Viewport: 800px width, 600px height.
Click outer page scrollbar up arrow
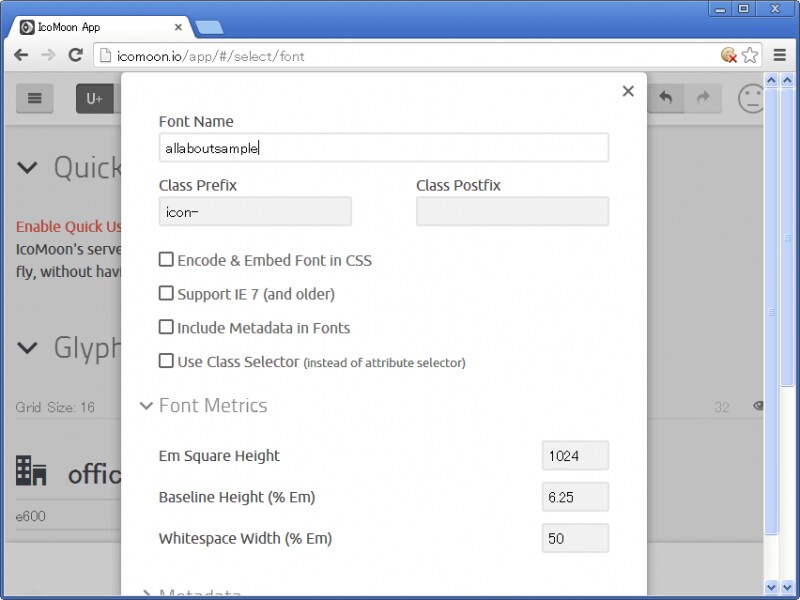point(788,80)
